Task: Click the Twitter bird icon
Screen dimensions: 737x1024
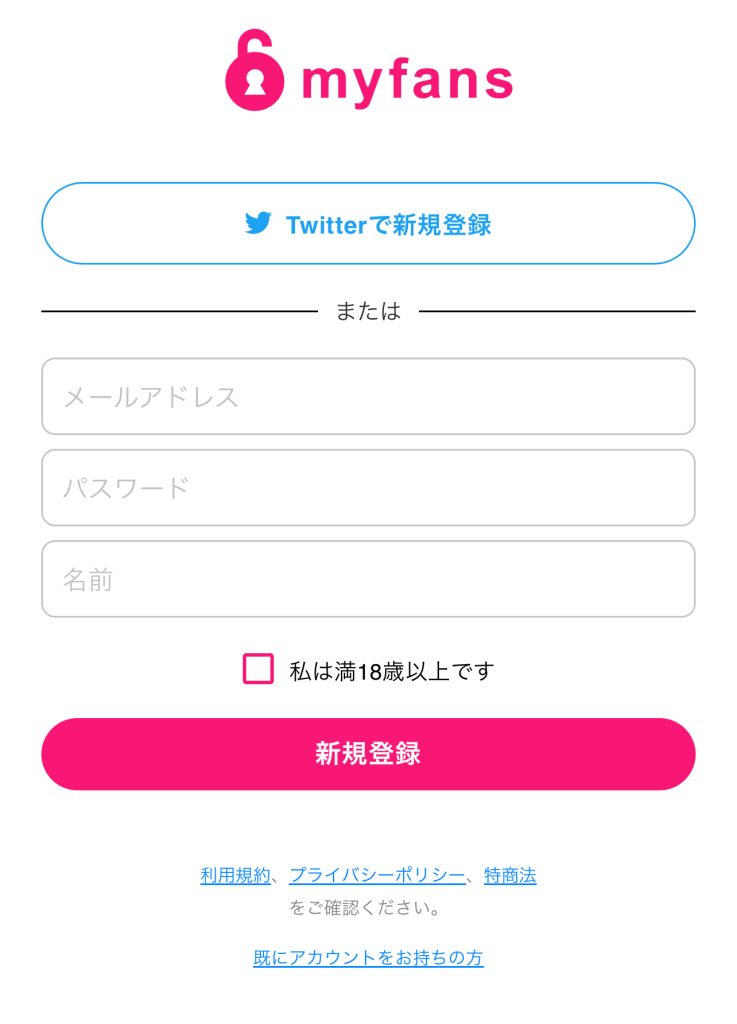Action: tap(258, 223)
